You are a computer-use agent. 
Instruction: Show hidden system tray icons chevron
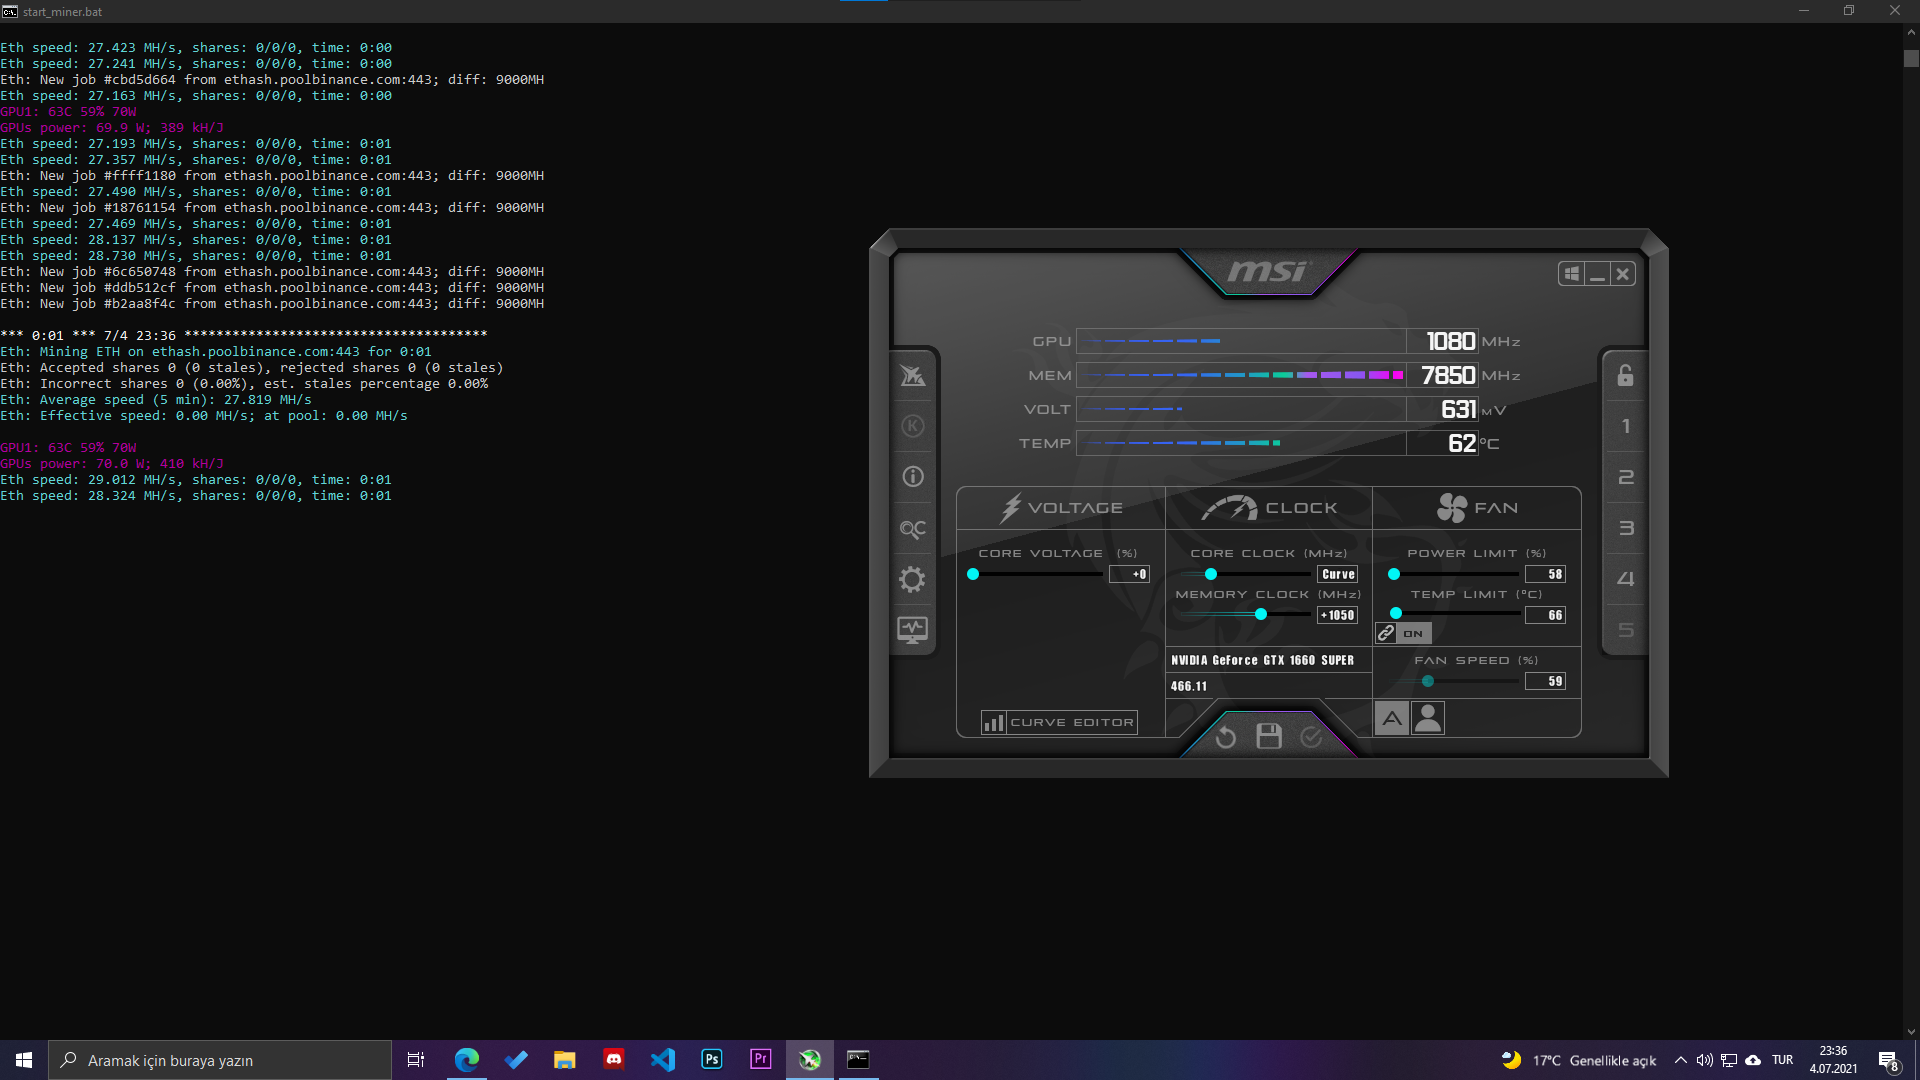pos(1680,1060)
